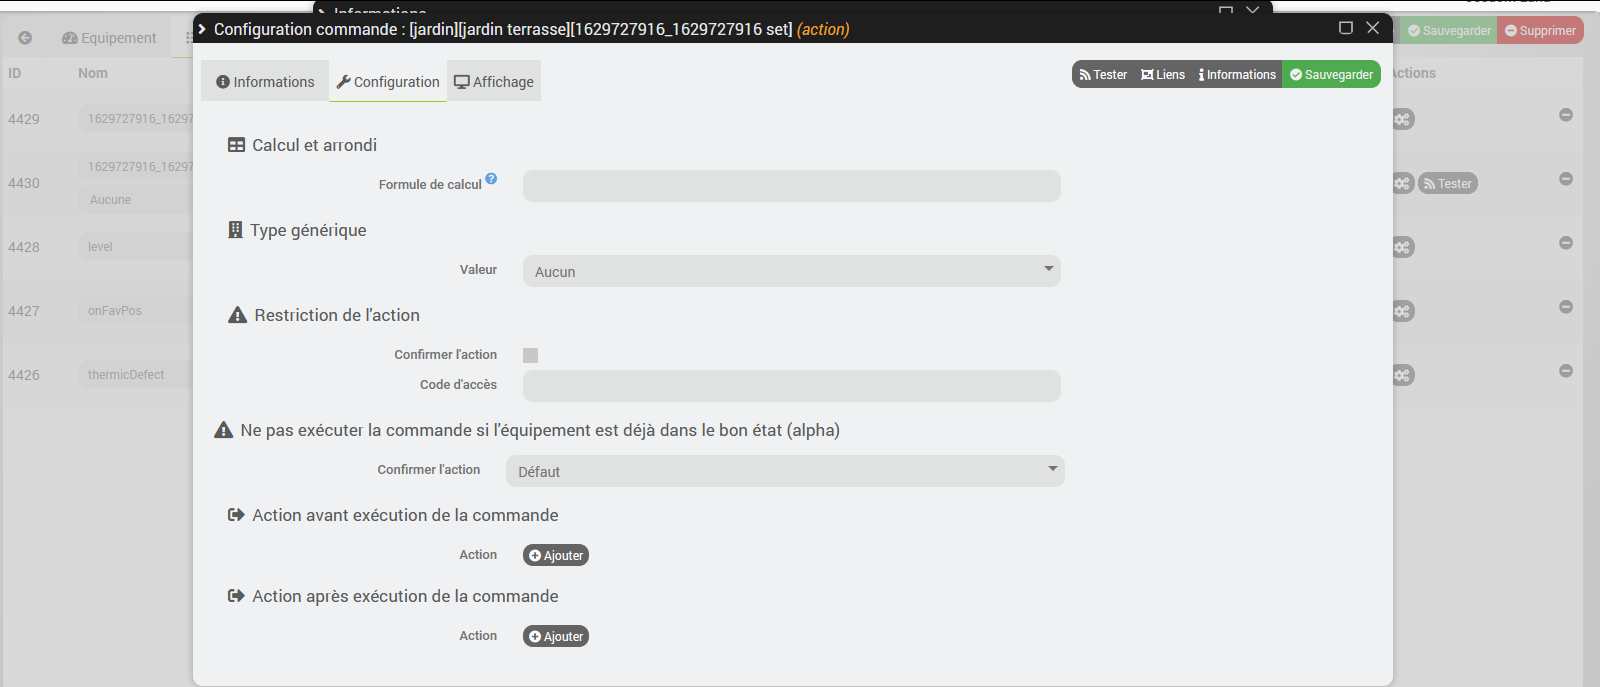The image size is (1600, 687).
Task: Click the ID cell 4429
Action: [x=24, y=119]
